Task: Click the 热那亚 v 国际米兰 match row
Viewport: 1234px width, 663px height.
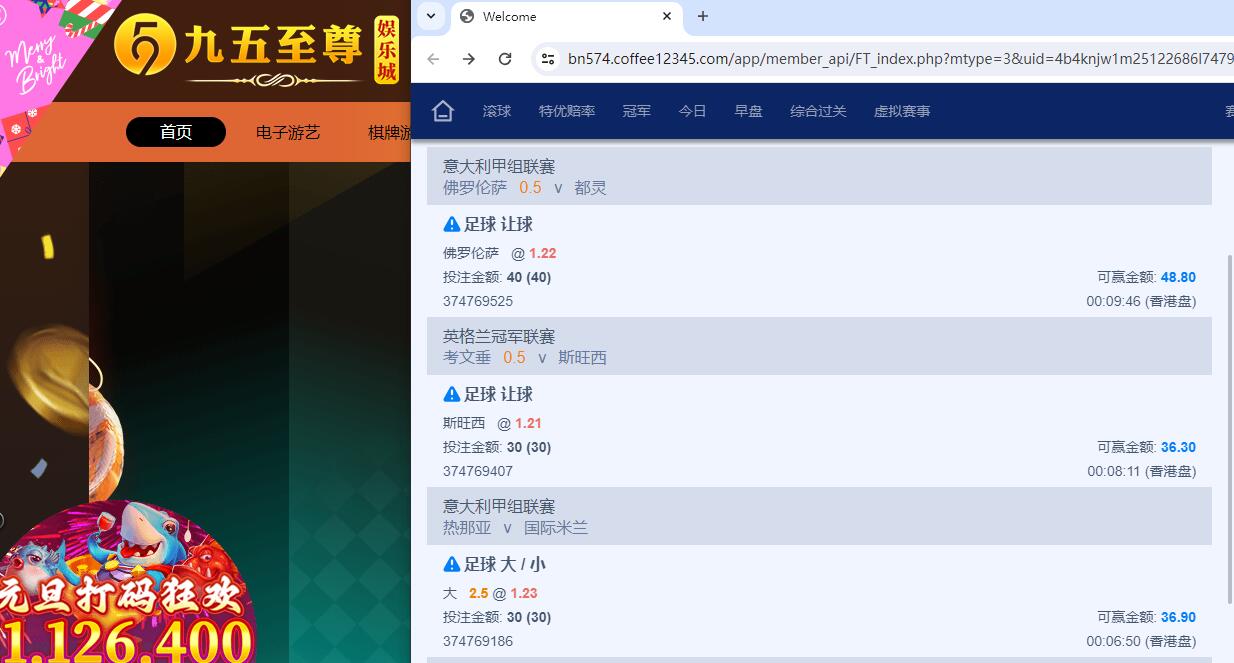Action: pyautogui.click(x=516, y=527)
